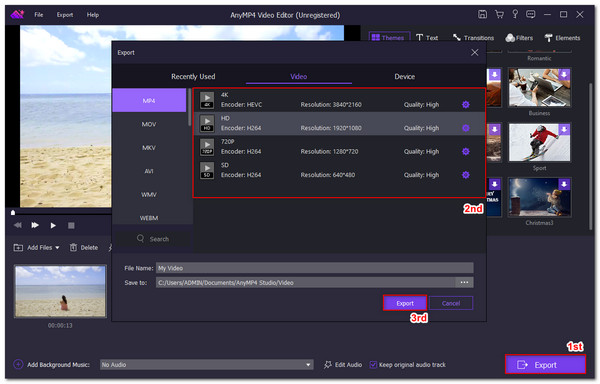Choose WEBM format in the list
The height and width of the screenshot is (384, 600).
pos(149,218)
